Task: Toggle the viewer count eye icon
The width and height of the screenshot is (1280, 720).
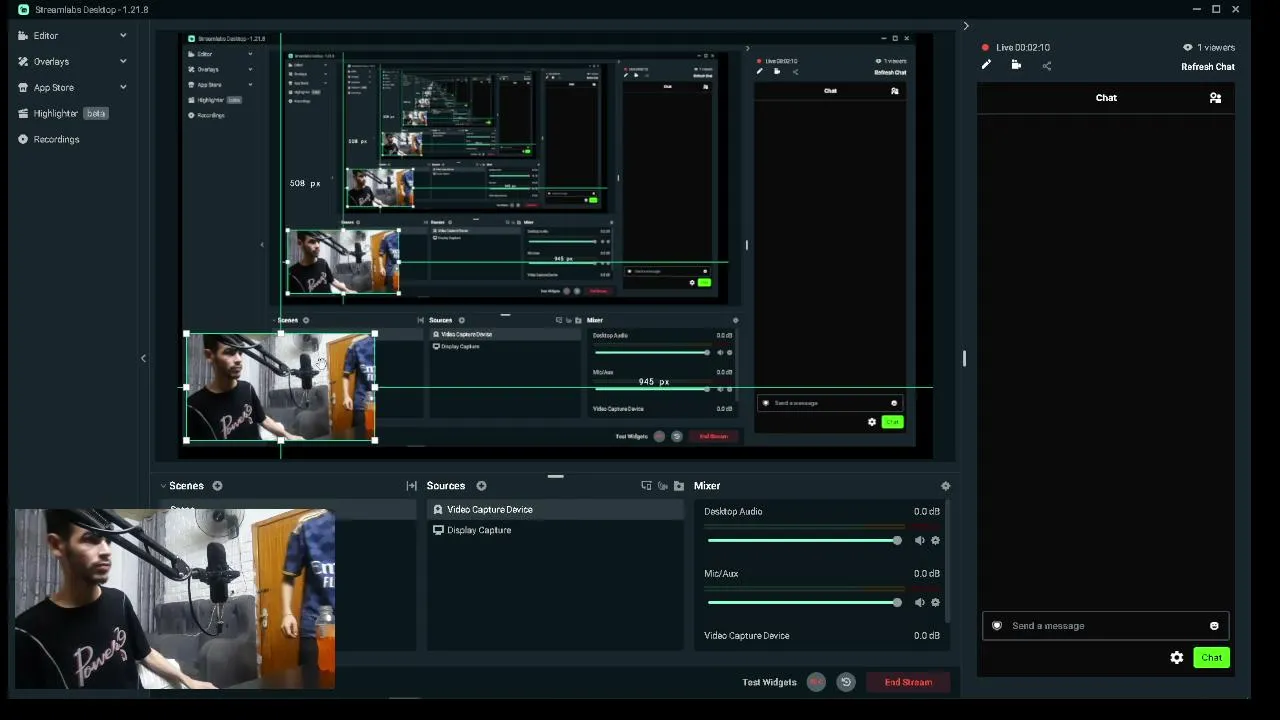Action: point(1187,48)
